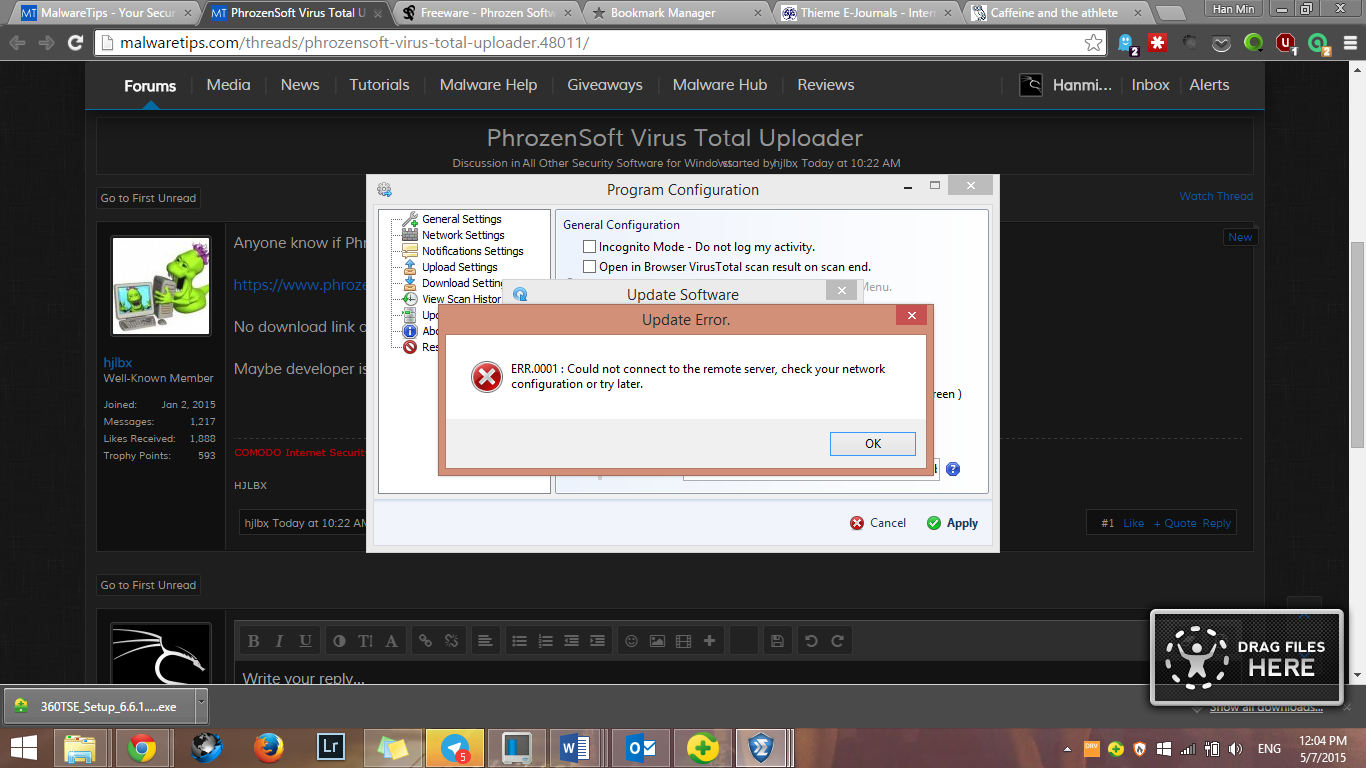The width and height of the screenshot is (1366, 768).
Task: Select General Settings in the tree
Action: pos(461,219)
